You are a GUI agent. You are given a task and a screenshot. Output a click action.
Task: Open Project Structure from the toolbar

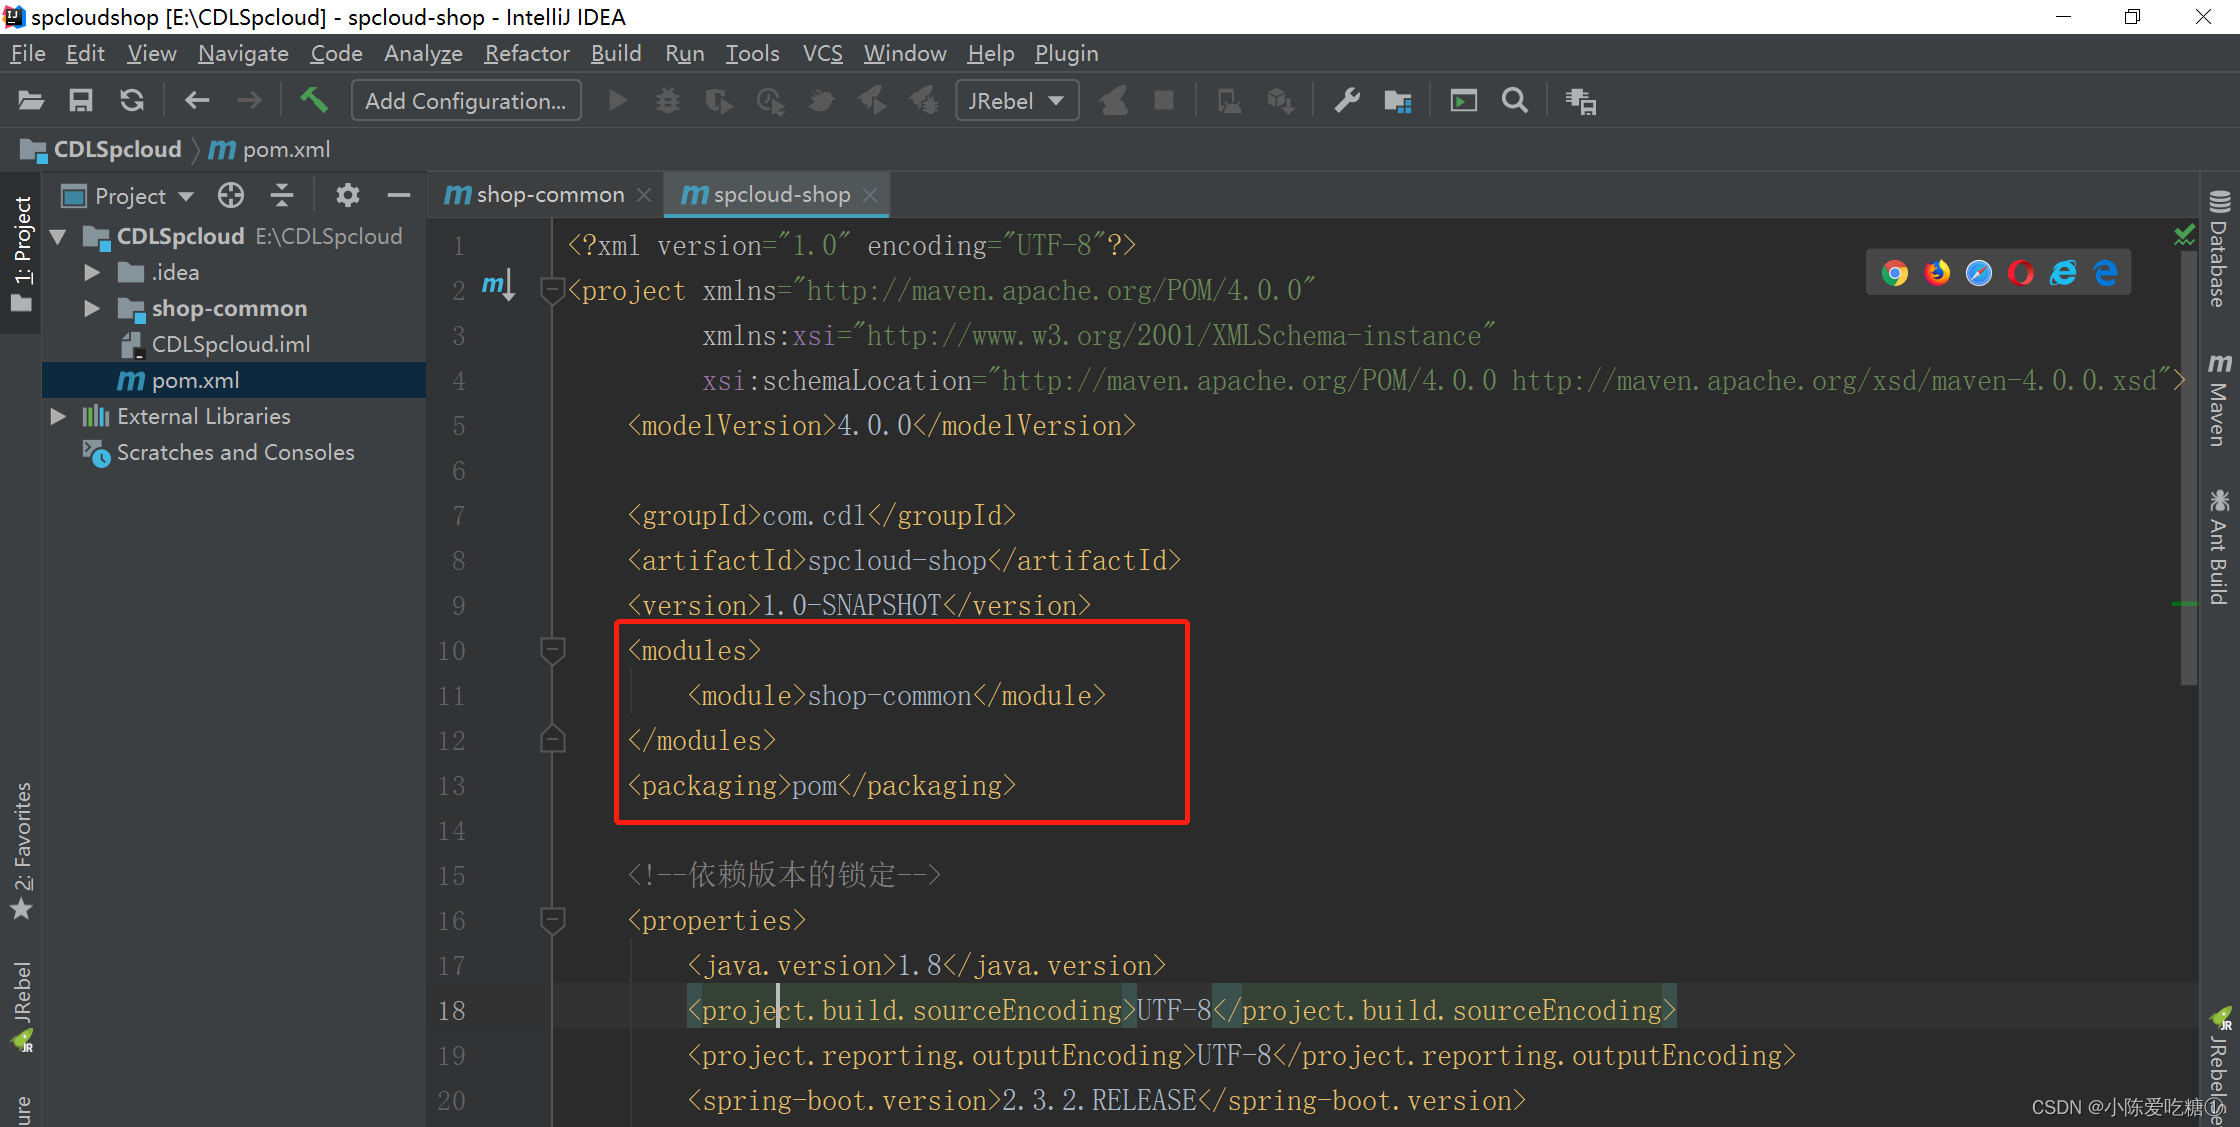coord(1397,100)
